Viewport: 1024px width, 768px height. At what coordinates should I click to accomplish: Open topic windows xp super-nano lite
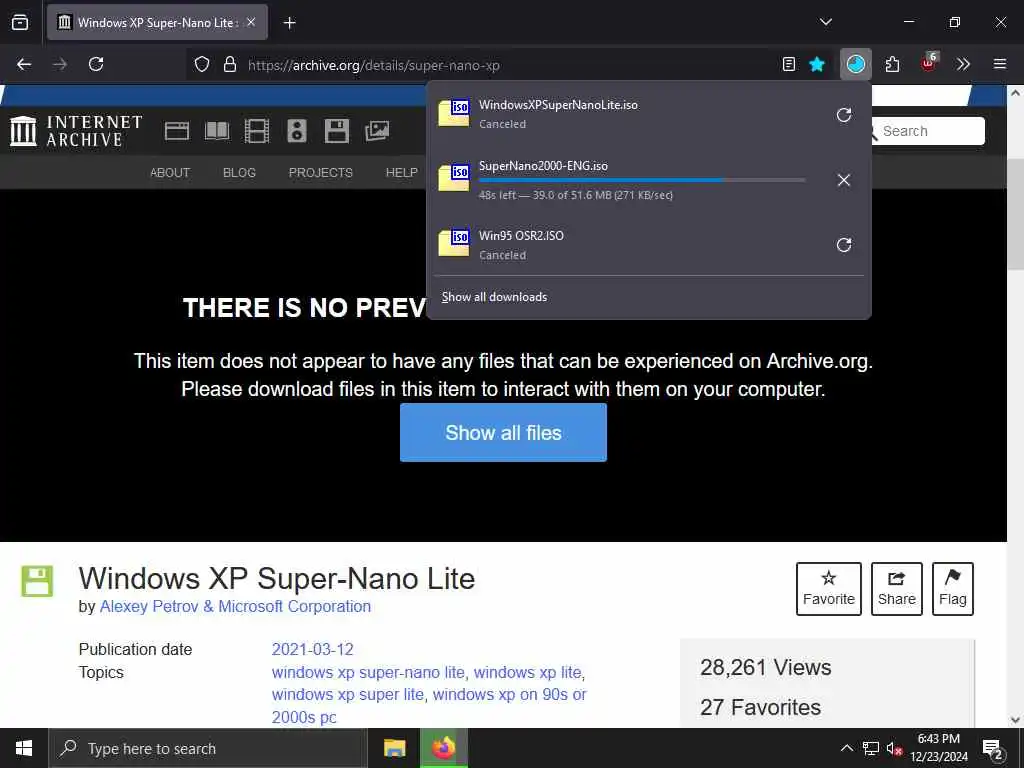click(368, 673)
